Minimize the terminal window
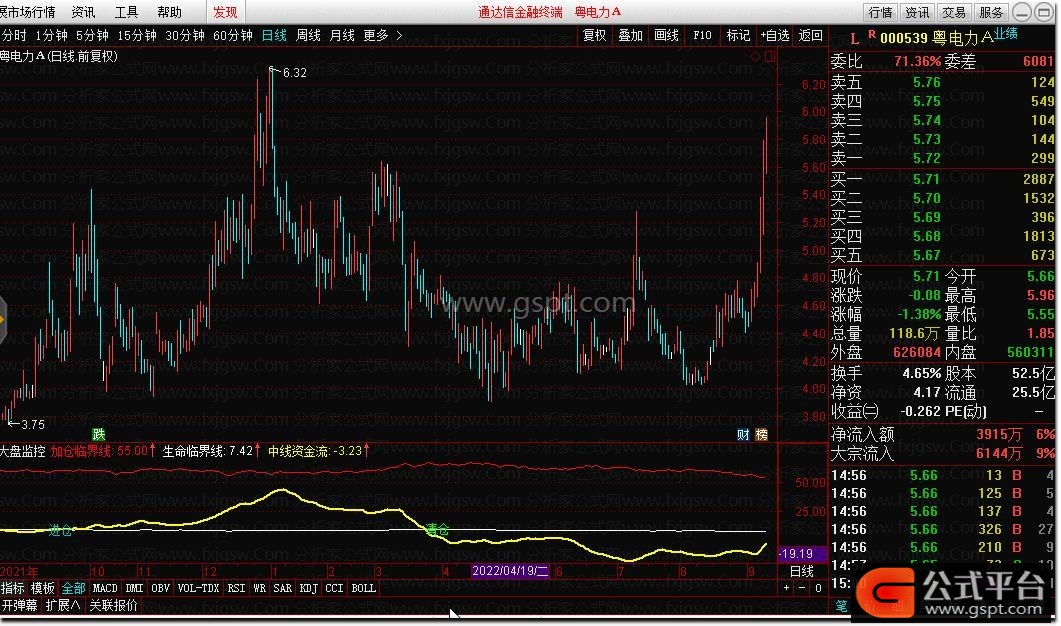 1022,12
